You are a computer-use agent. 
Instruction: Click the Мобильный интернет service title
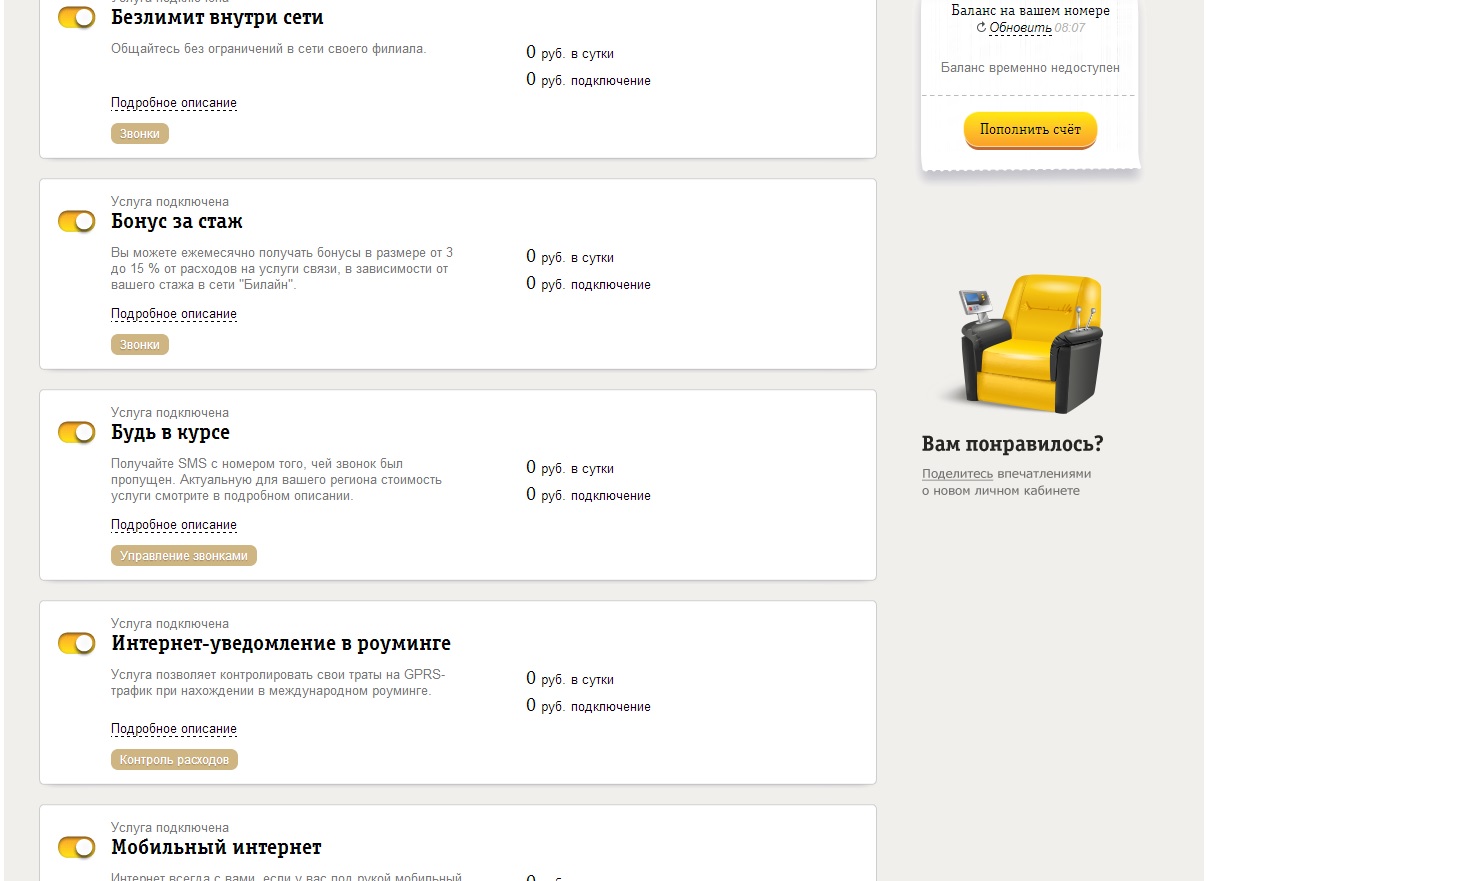216,847
